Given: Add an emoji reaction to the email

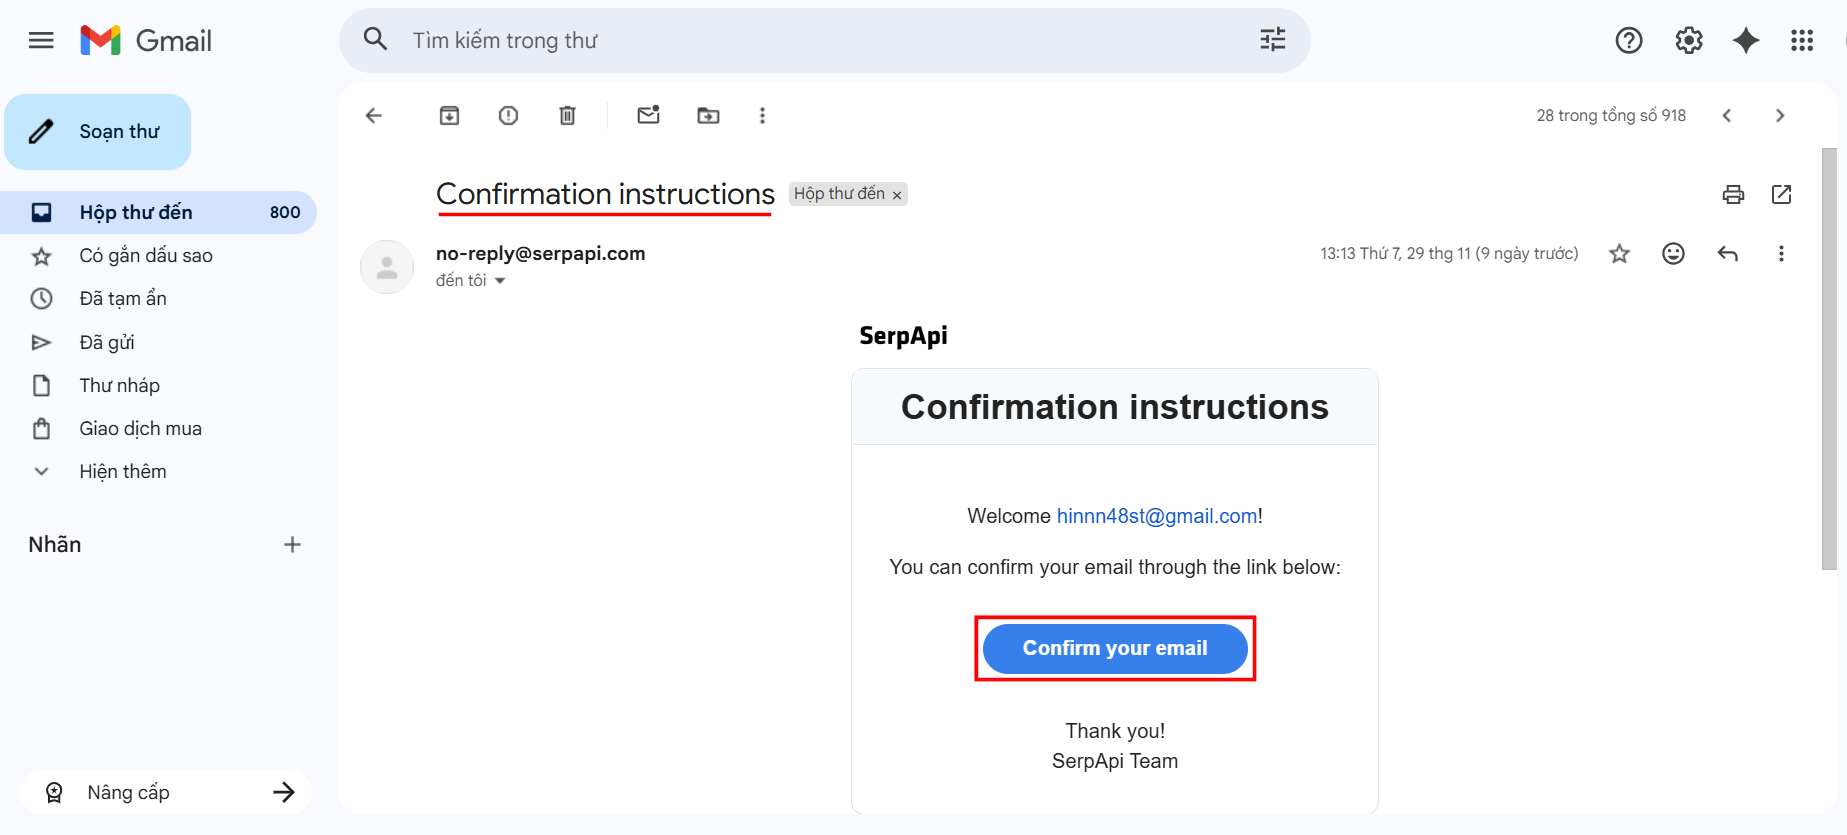Looking at the screenshot, I should [x=1673, y=254].
